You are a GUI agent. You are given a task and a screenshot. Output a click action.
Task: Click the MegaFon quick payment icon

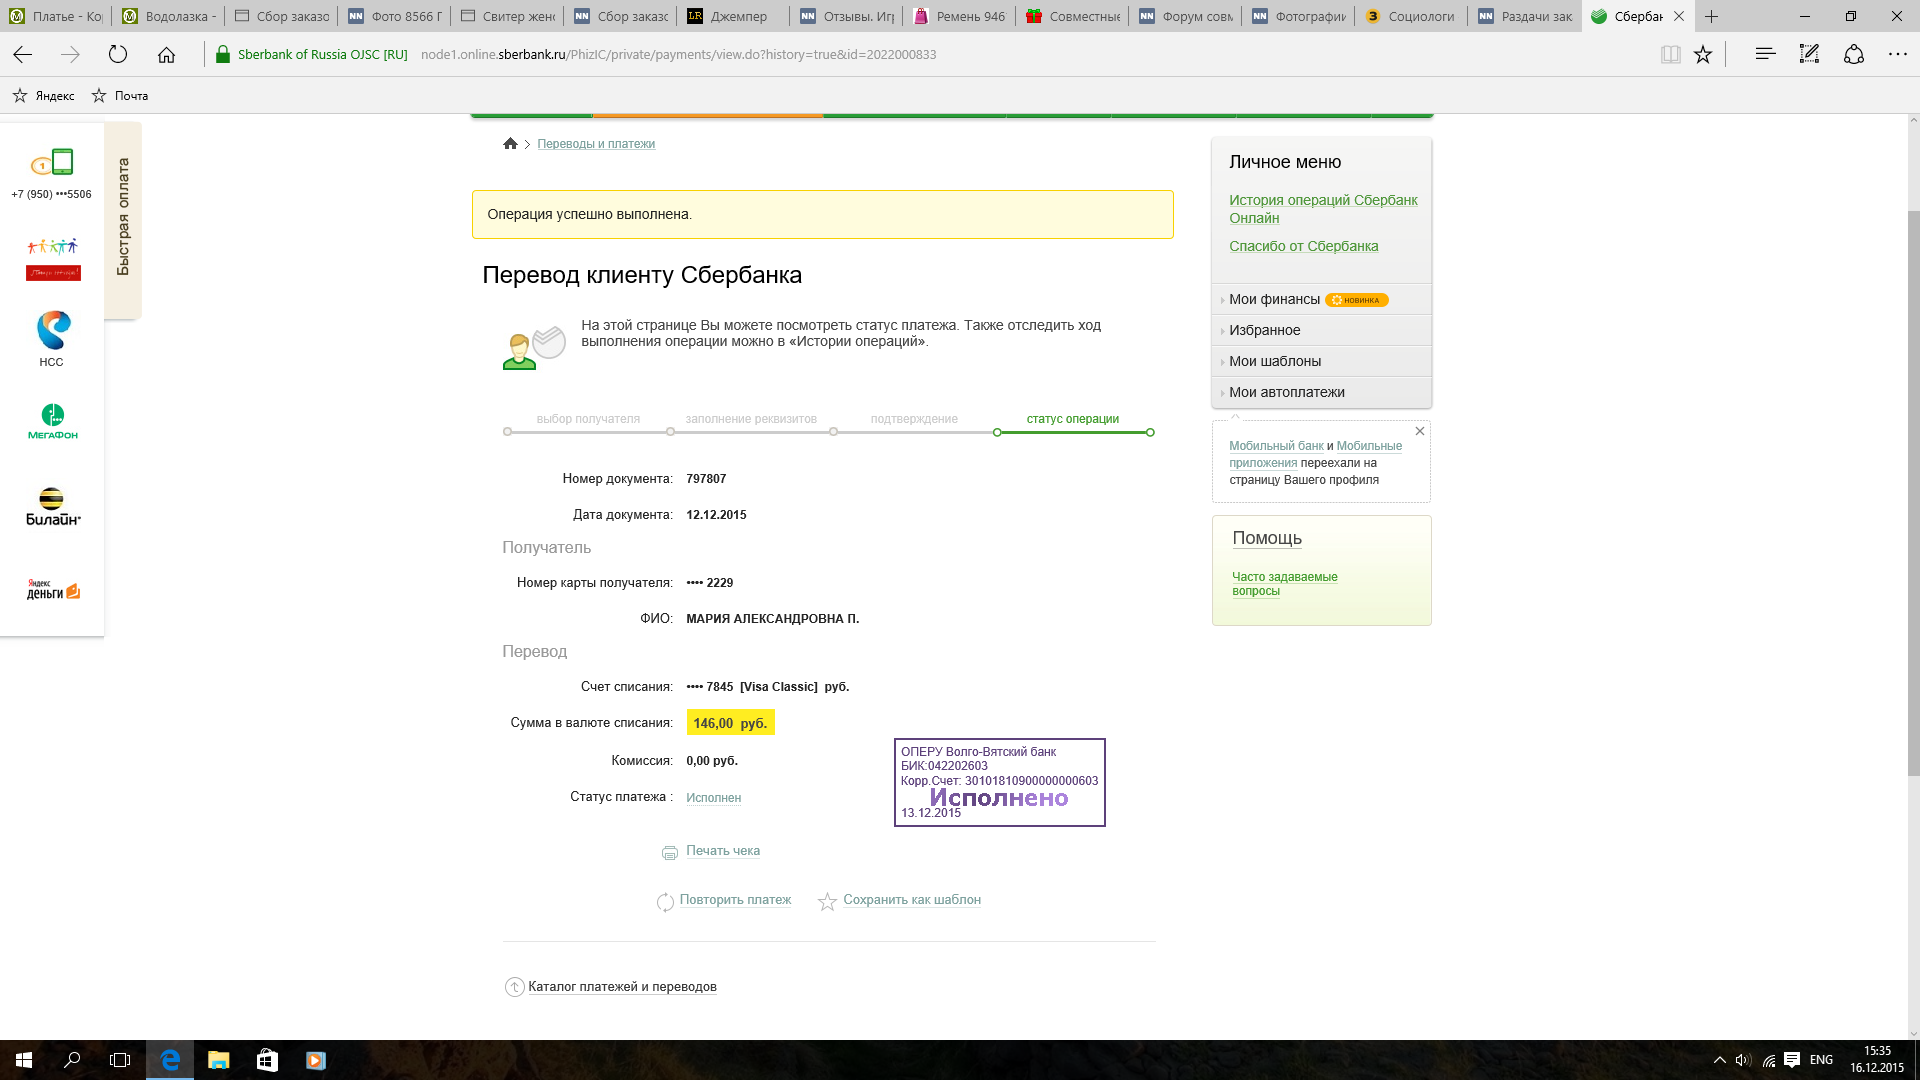click(x=52, y=421)
